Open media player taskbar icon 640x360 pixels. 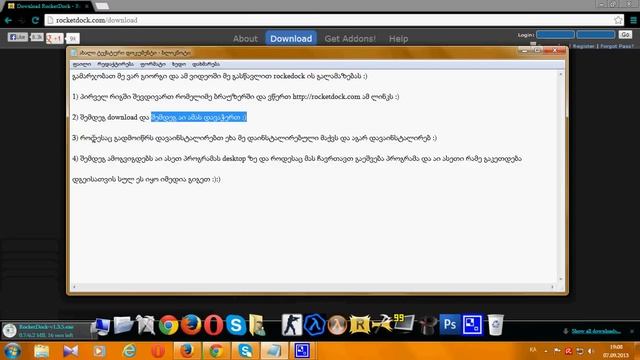coord(99,351)
